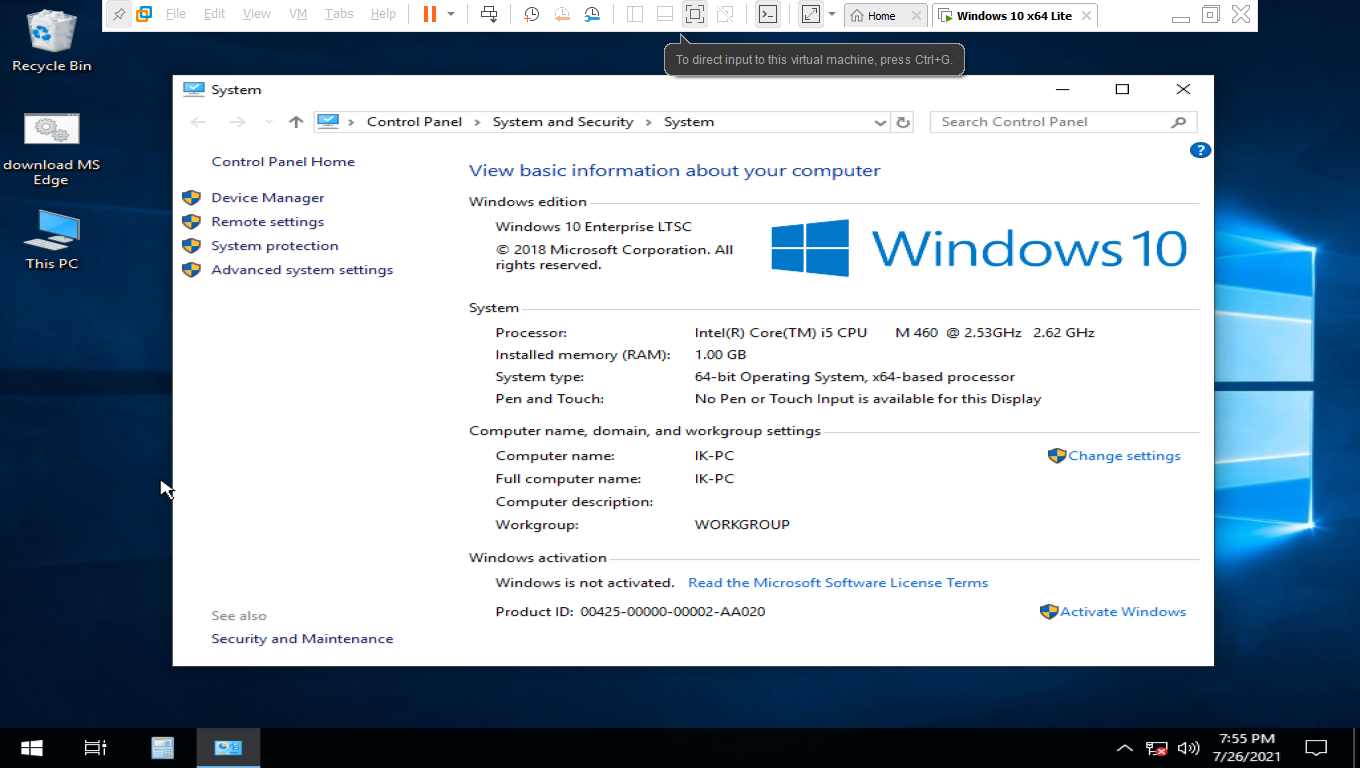Click the System window title icon
The image size is (1360, 768).
(x=193, y=90)
